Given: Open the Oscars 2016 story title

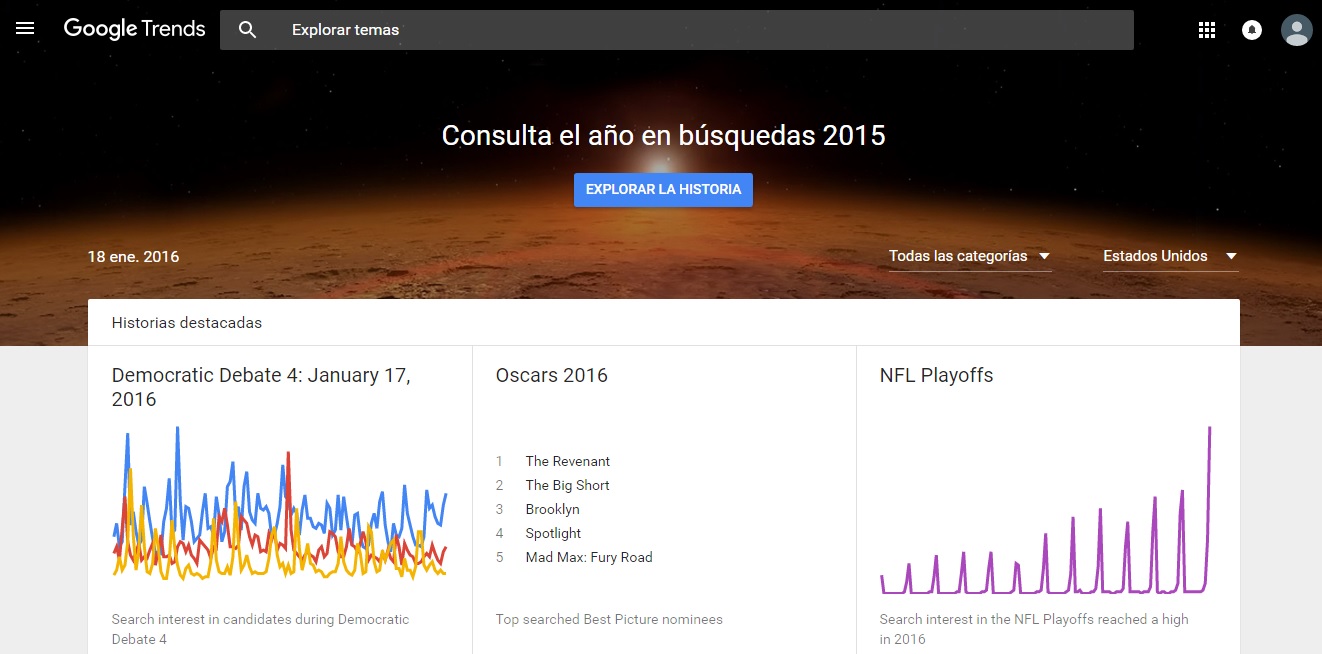Looking at the screenshot, I should (551, 376).
